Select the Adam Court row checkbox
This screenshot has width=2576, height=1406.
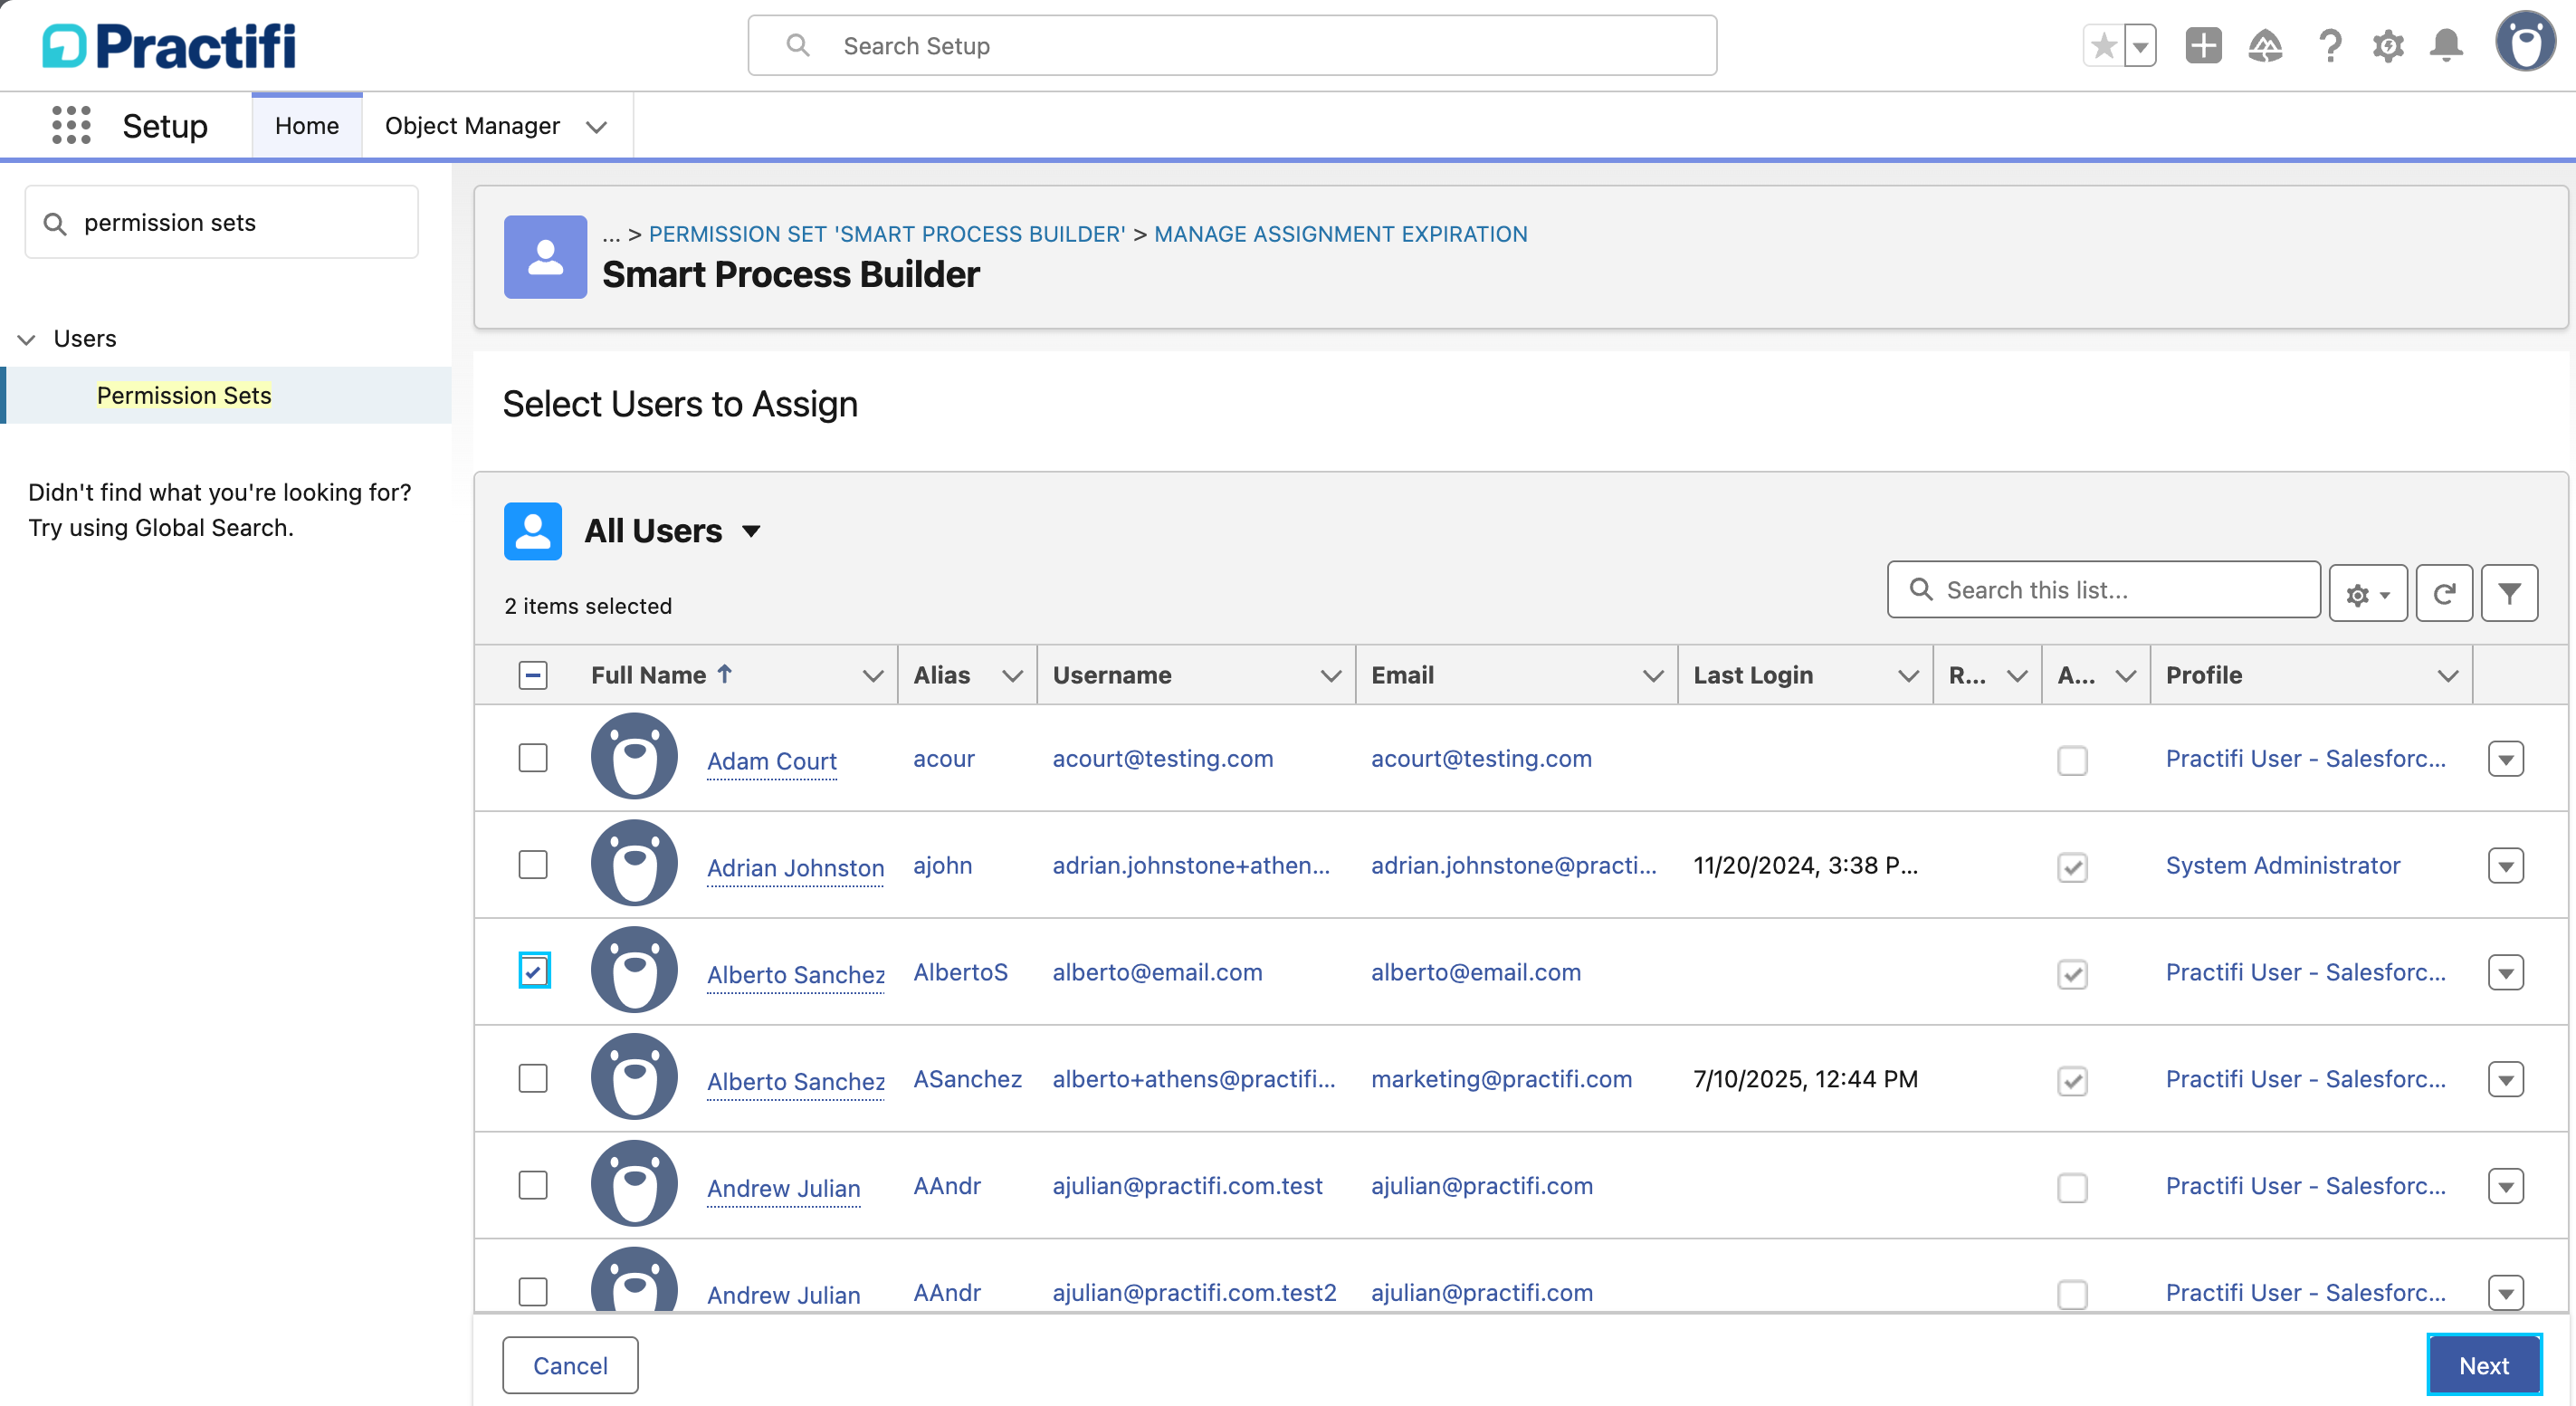(533, 758)
